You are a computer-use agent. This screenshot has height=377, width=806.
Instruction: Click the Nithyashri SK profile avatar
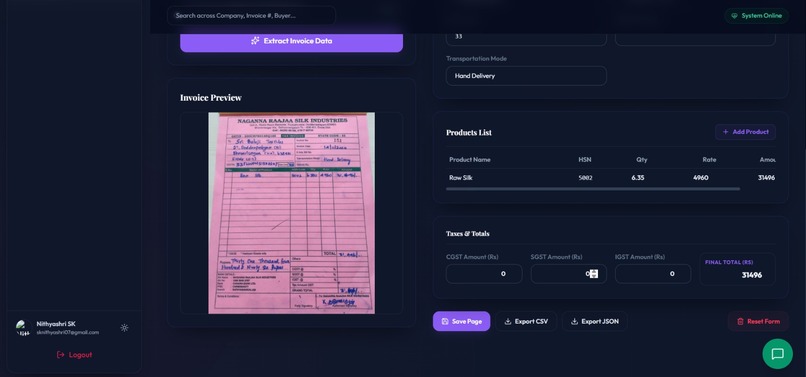(x=23, y=328)
